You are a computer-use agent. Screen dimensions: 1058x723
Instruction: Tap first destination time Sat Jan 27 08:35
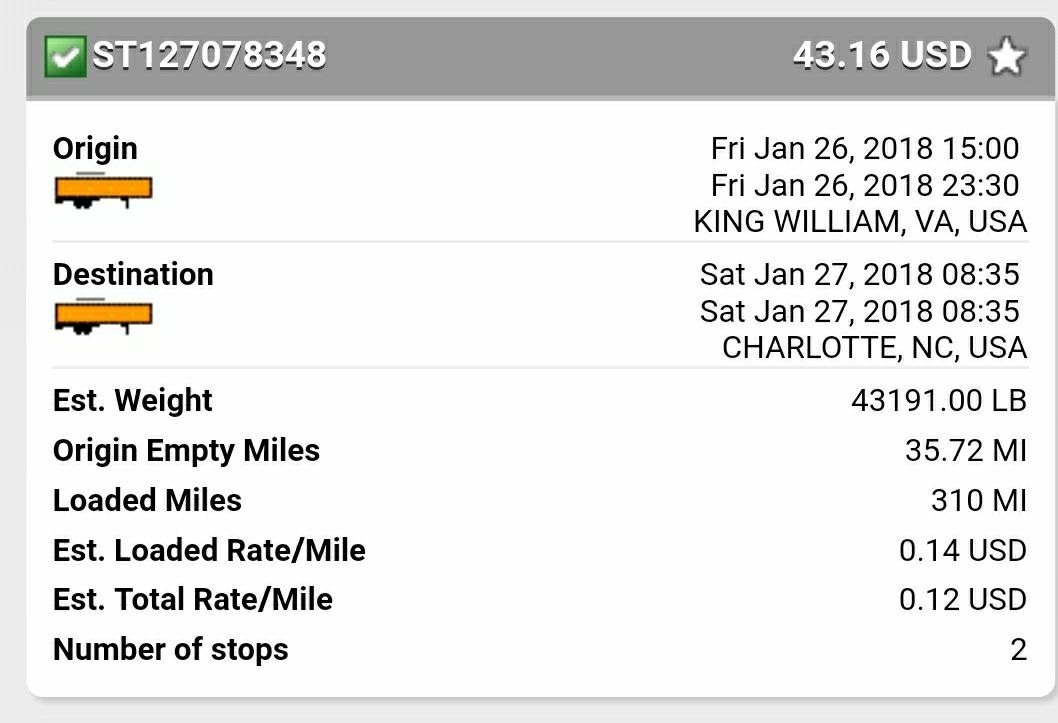(860, 274)
